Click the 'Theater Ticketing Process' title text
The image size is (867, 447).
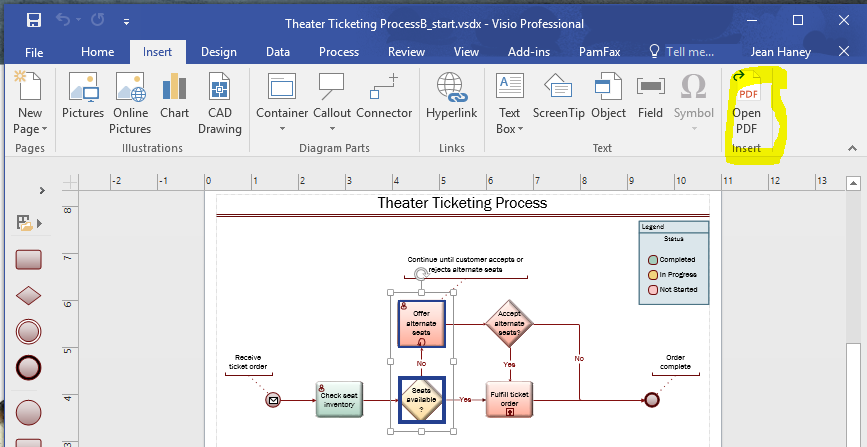point(462,203)
